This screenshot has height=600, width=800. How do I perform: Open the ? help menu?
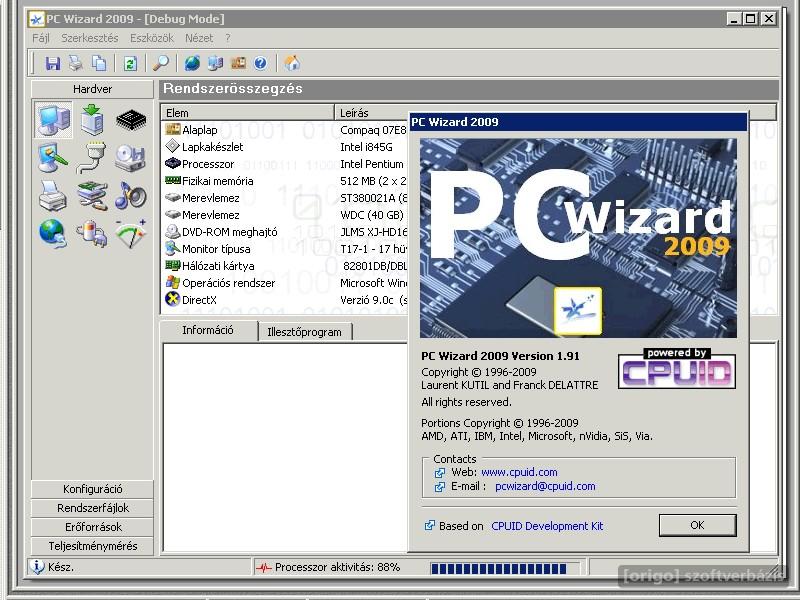(228, 38)
